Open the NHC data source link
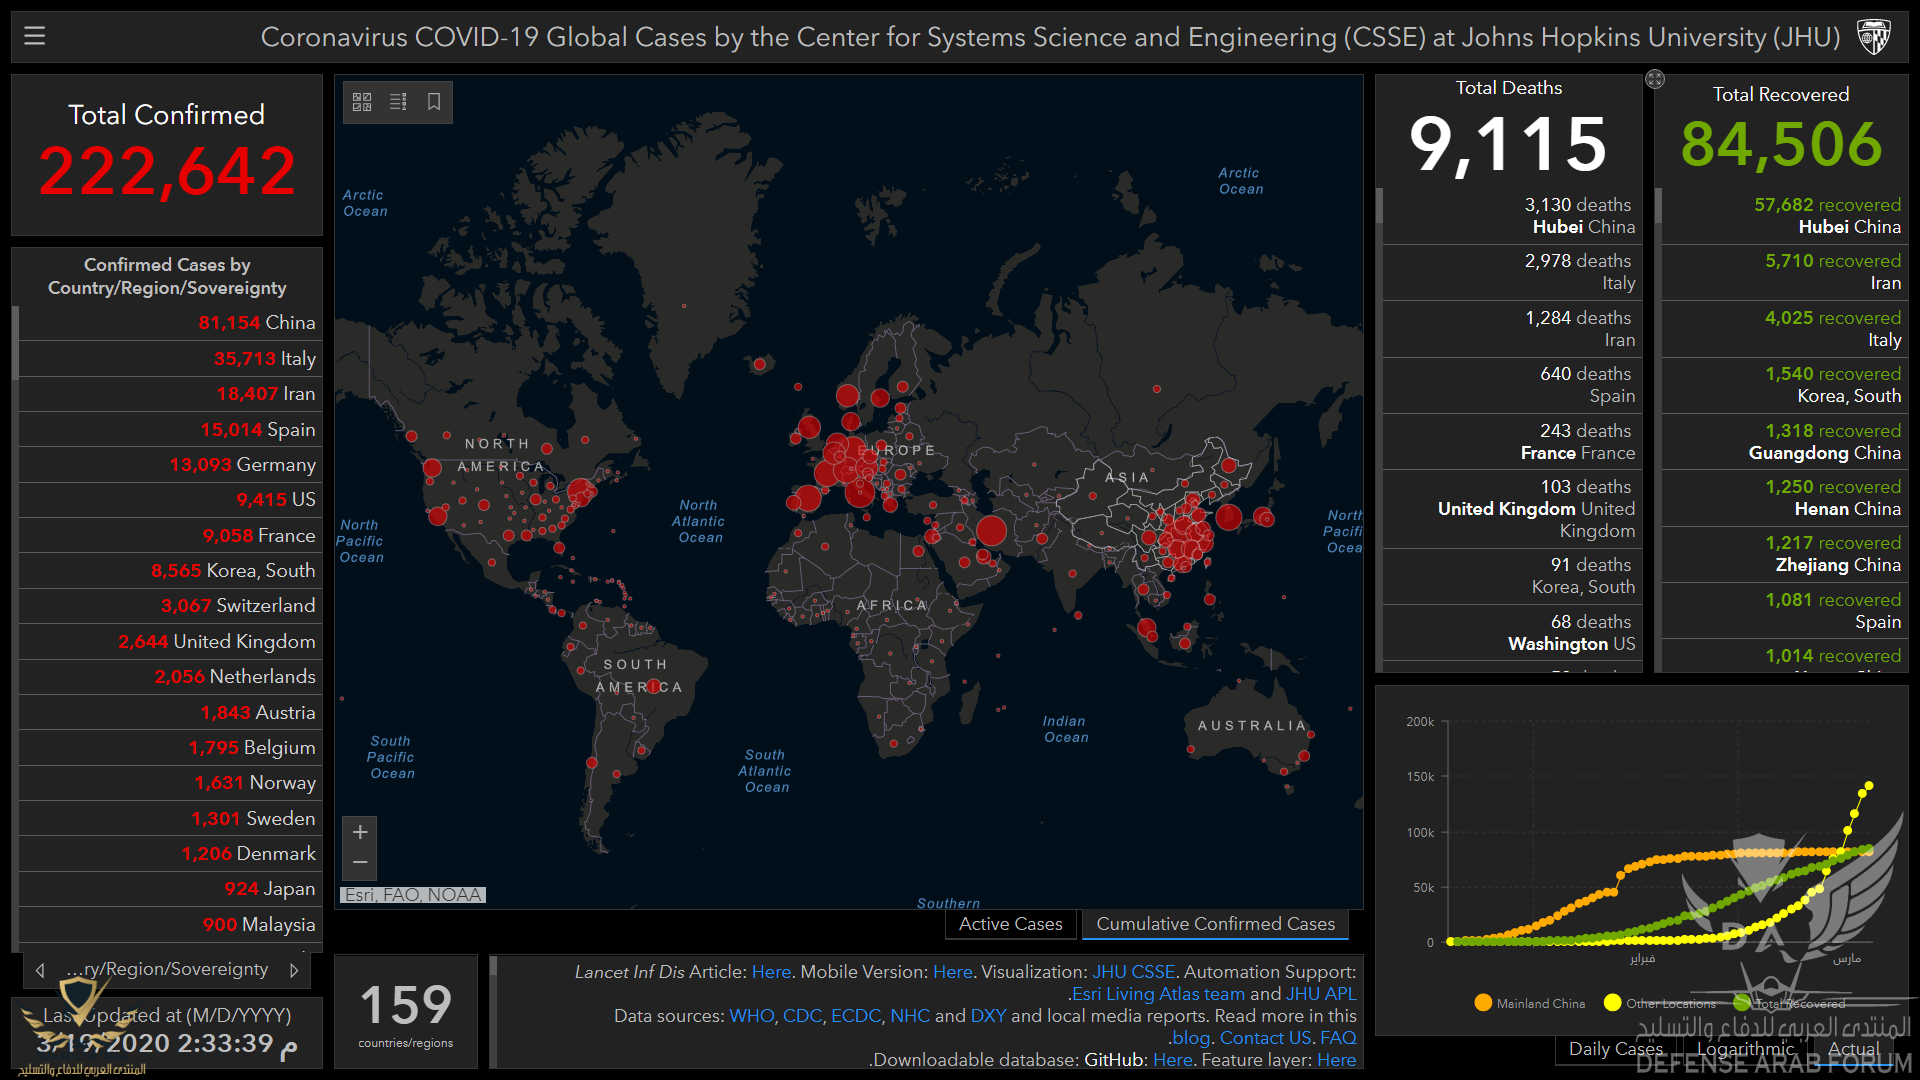1920x1080 pixels. click(x=910, y=1016)
